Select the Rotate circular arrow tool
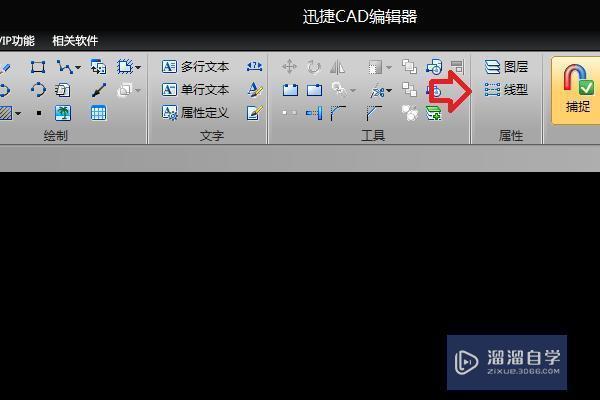 point(313,67)
